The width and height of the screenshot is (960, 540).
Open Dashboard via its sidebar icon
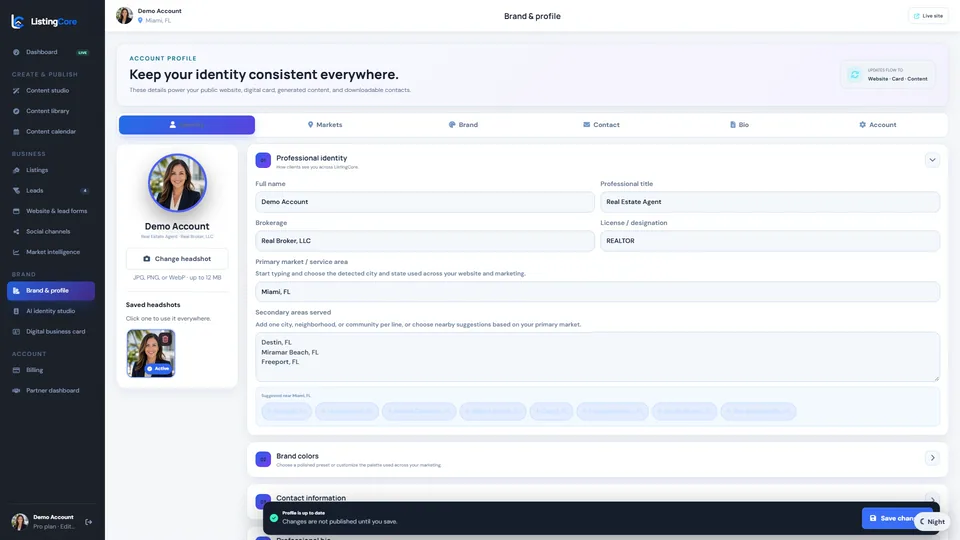(x=16, y=52)
